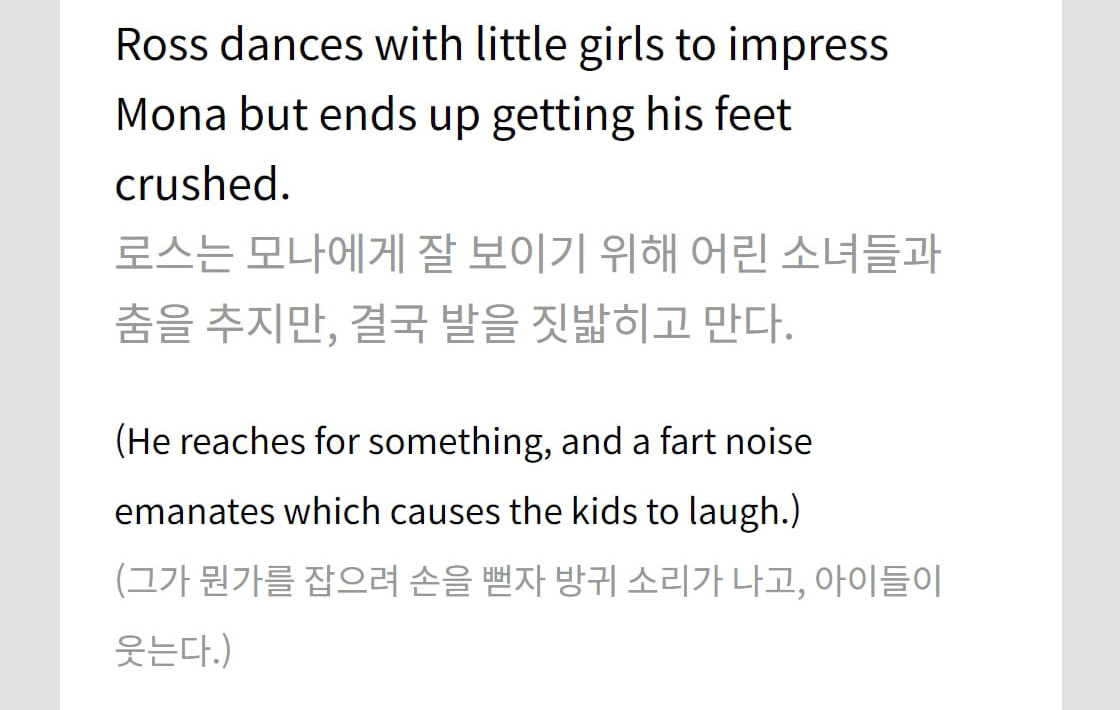Image resolution: width=1120 pixels, height=710 pixels.
Task: Click the Korean line starting "(그가 뭔가를"
Action: [x=529, y=581]
